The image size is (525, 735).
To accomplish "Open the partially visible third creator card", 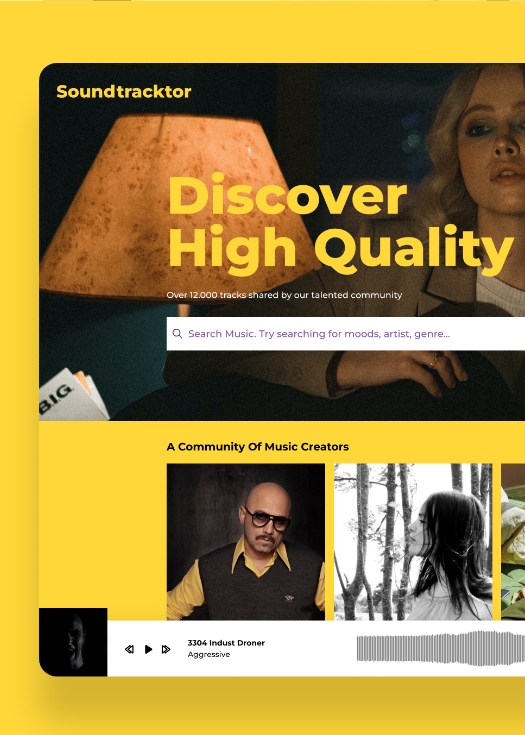I will point(513,541).
